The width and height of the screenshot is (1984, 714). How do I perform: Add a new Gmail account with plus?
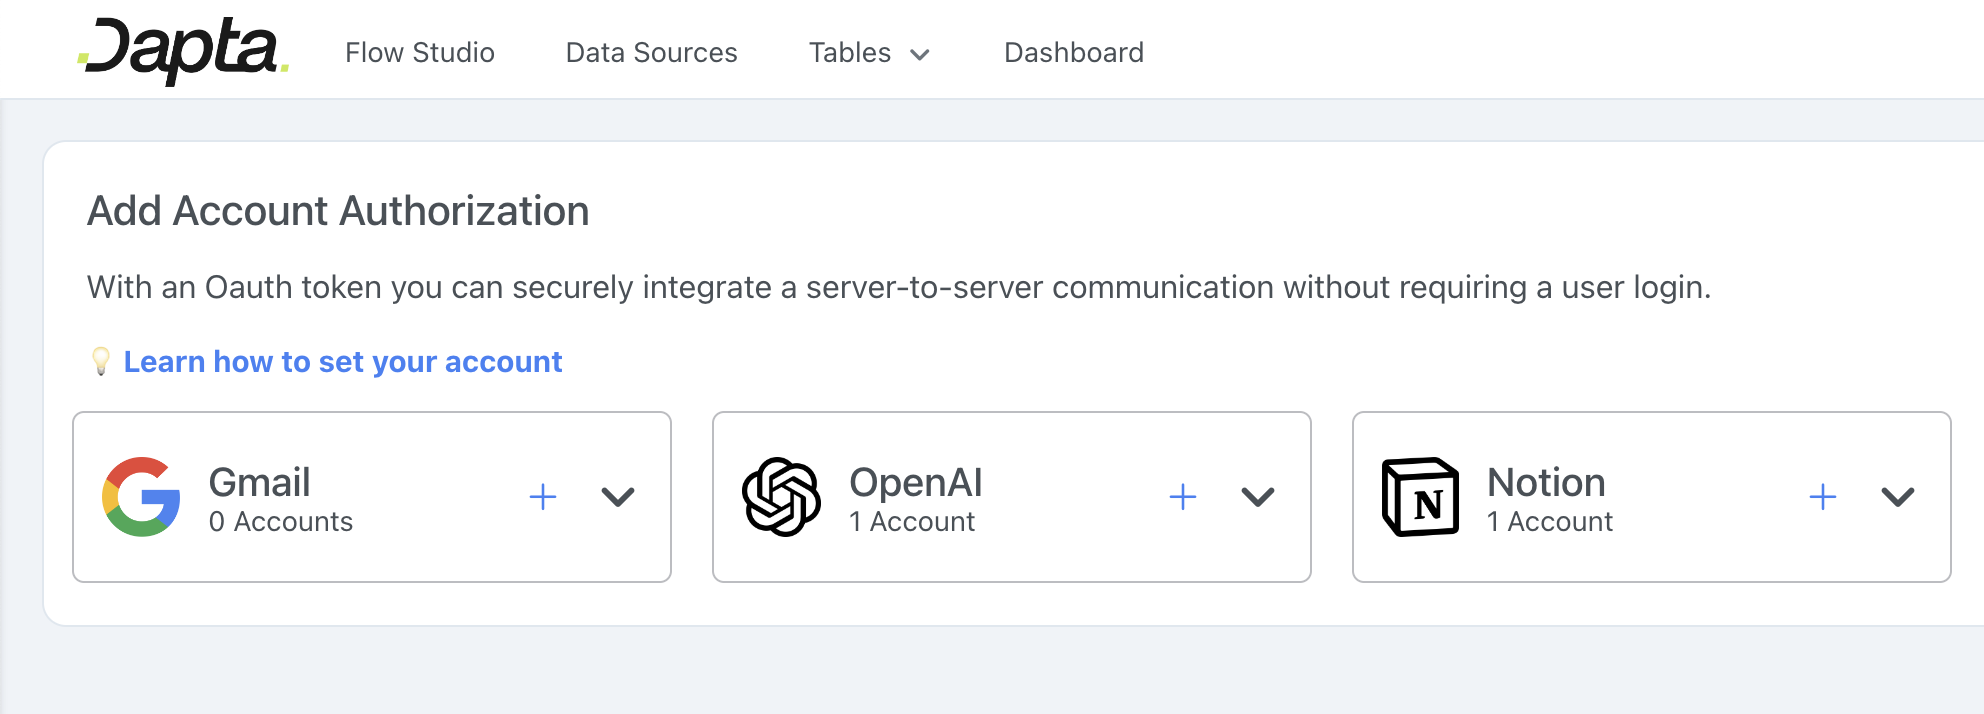point(542,497)
